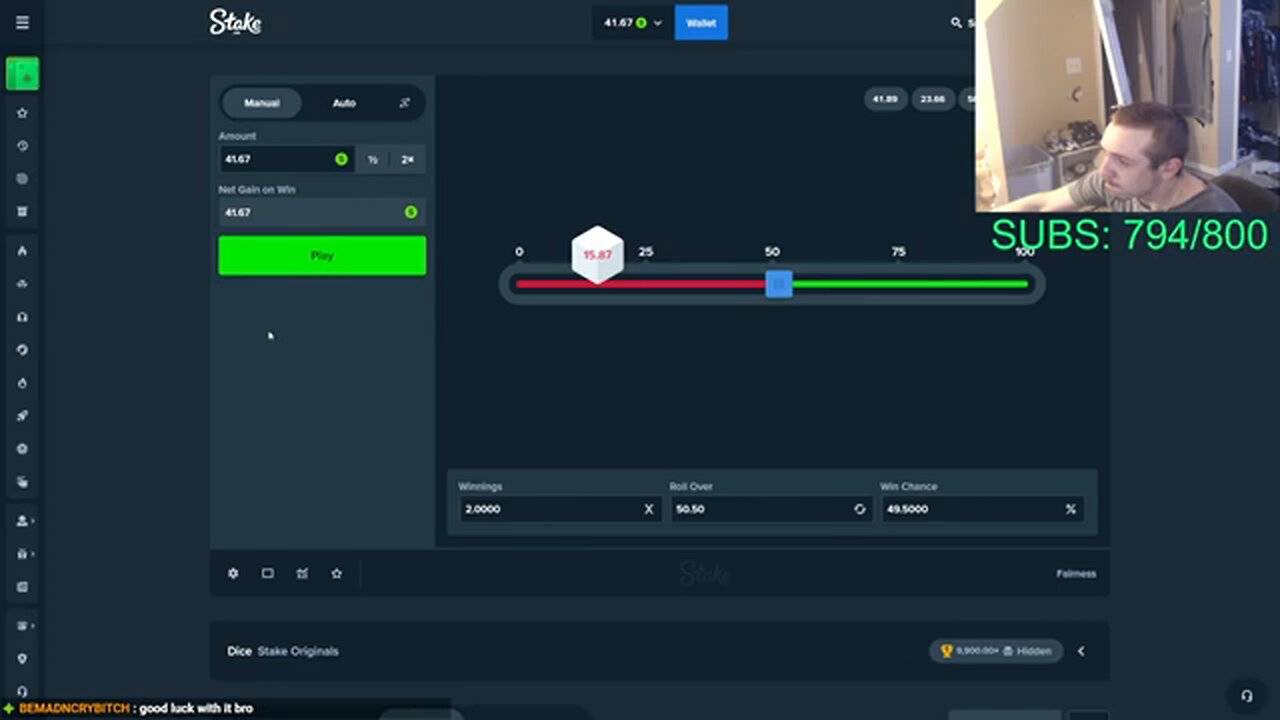1280x720 pixels.
Task: Click the 15.87 dice result marker
Action: tap(597, 254)
